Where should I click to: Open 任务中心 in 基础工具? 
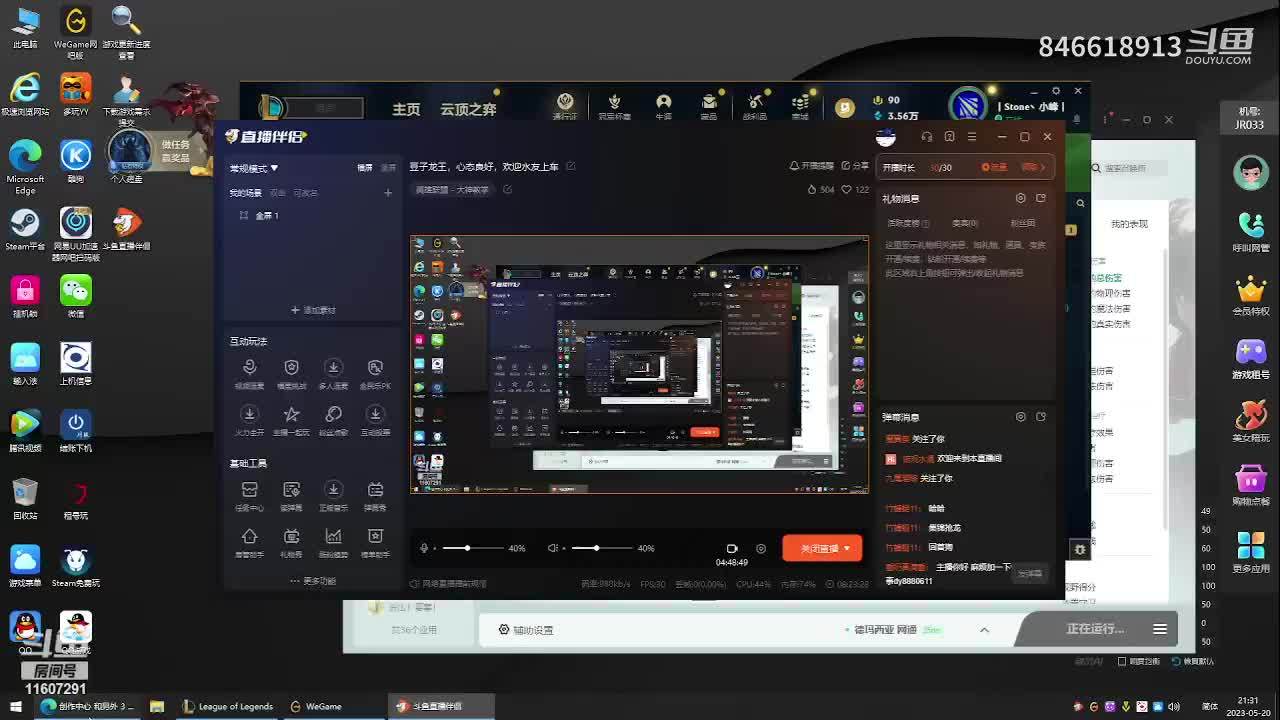click(x=249, y=495)
